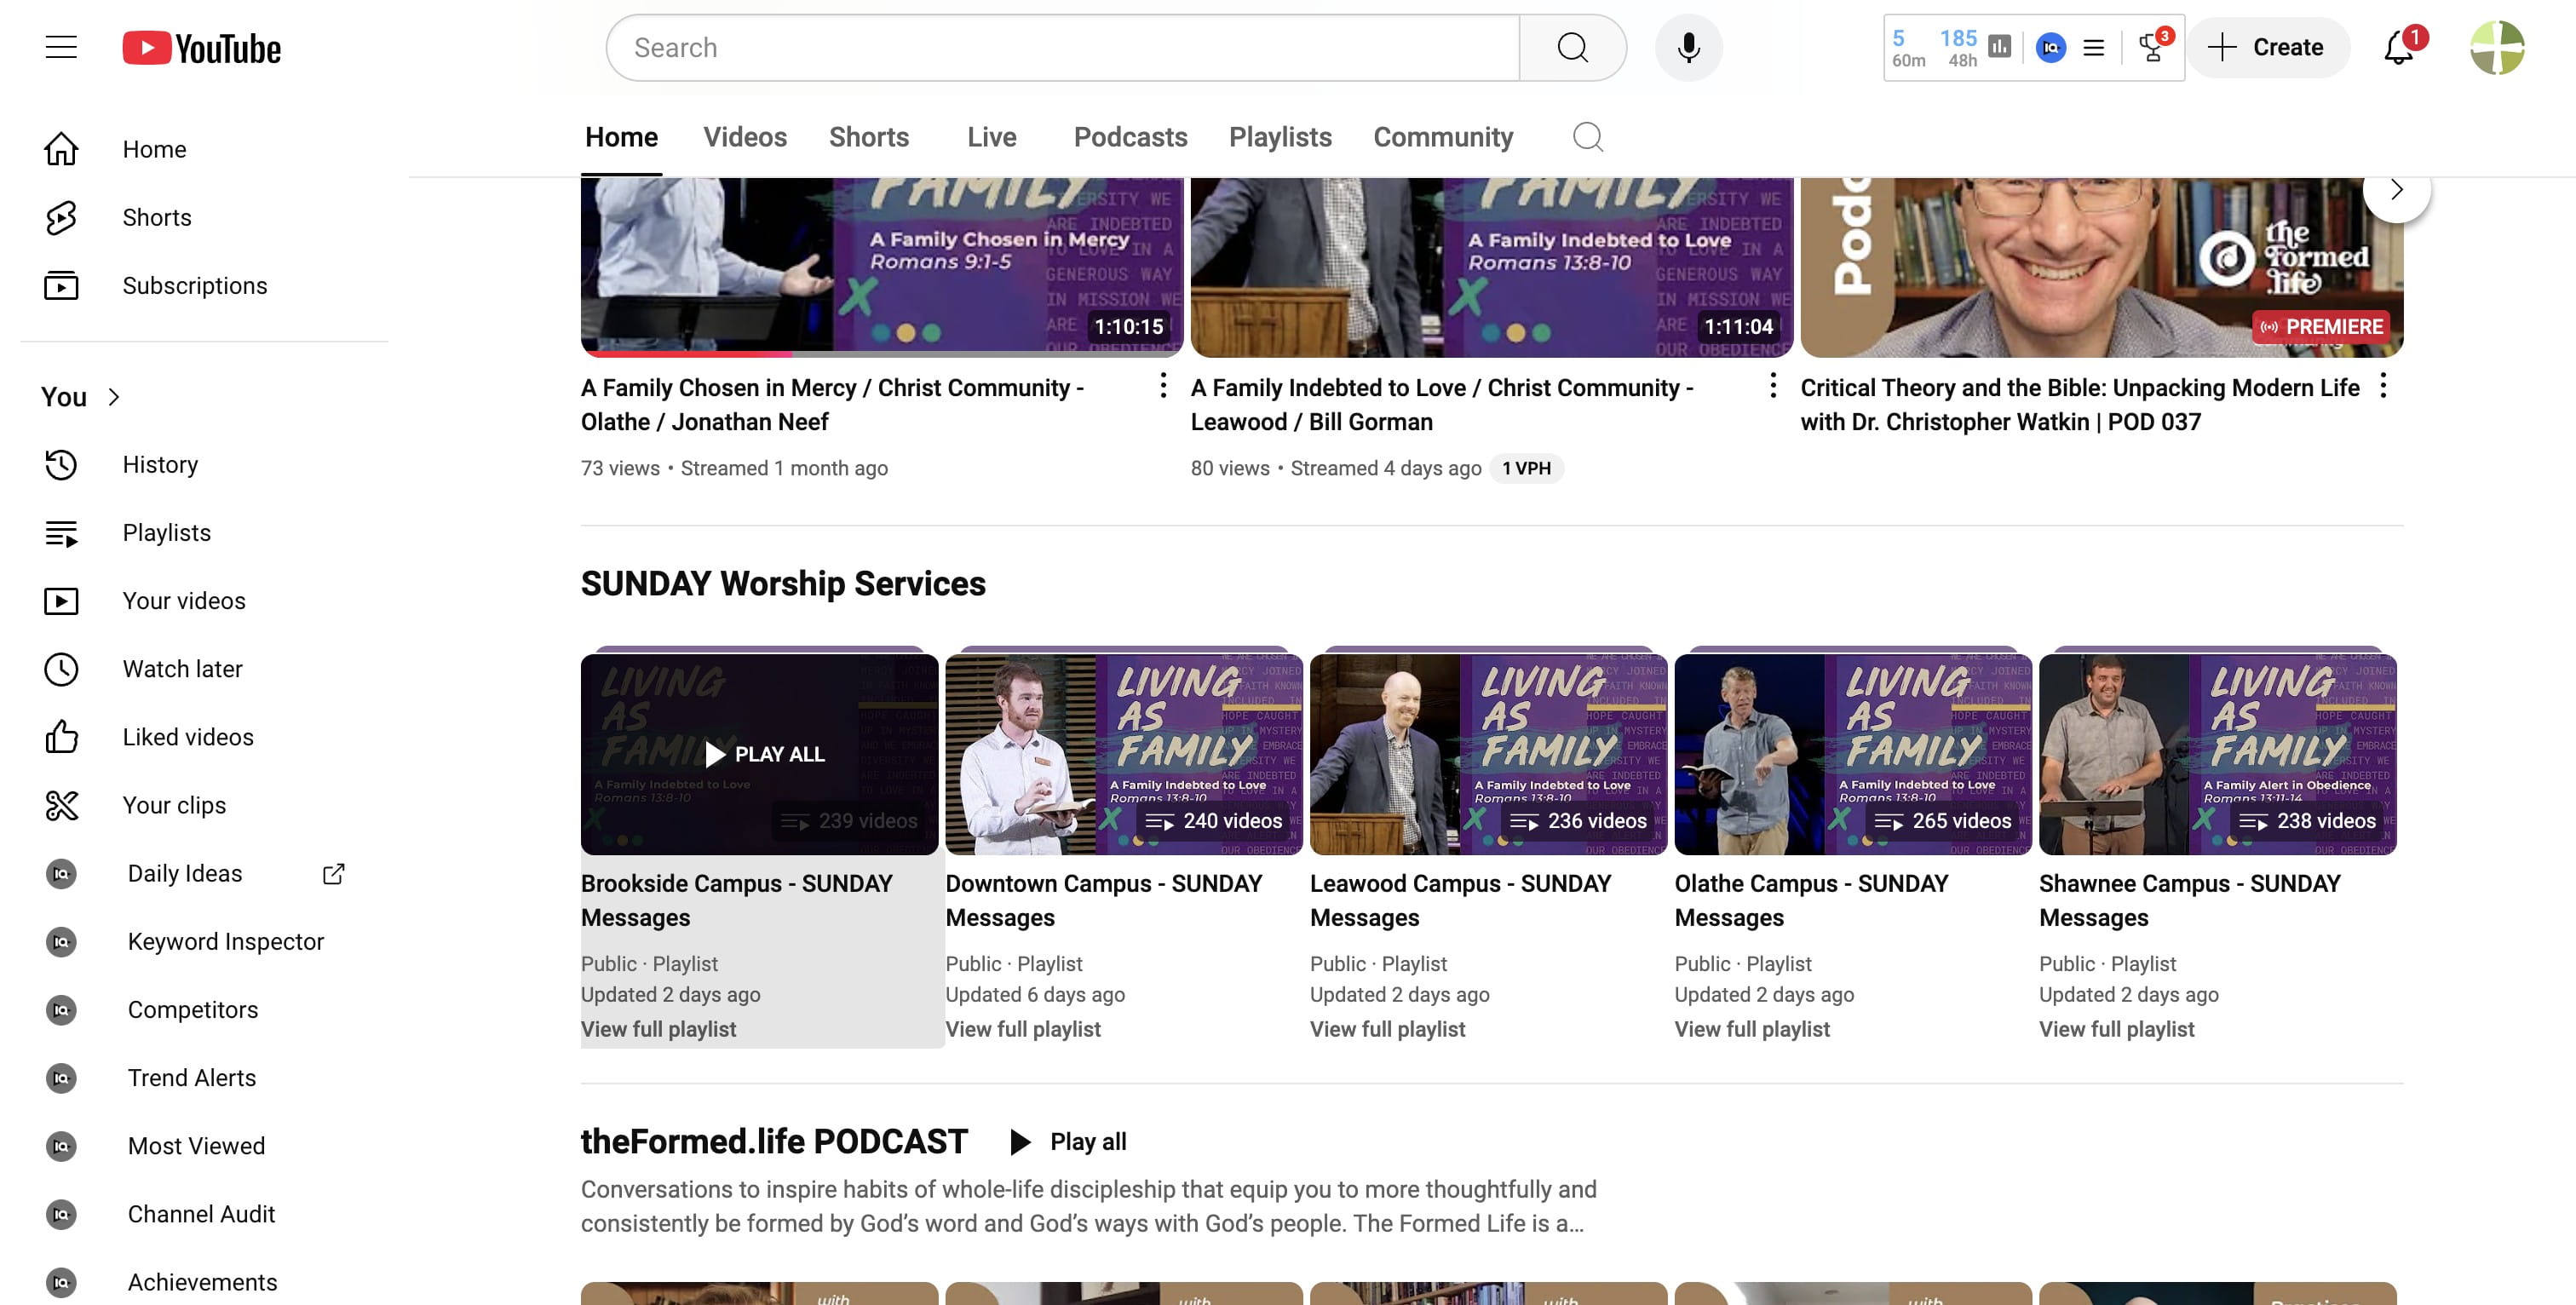
Task: Click vidIQ 185 48h views stat
Action: click(1959, 47)
